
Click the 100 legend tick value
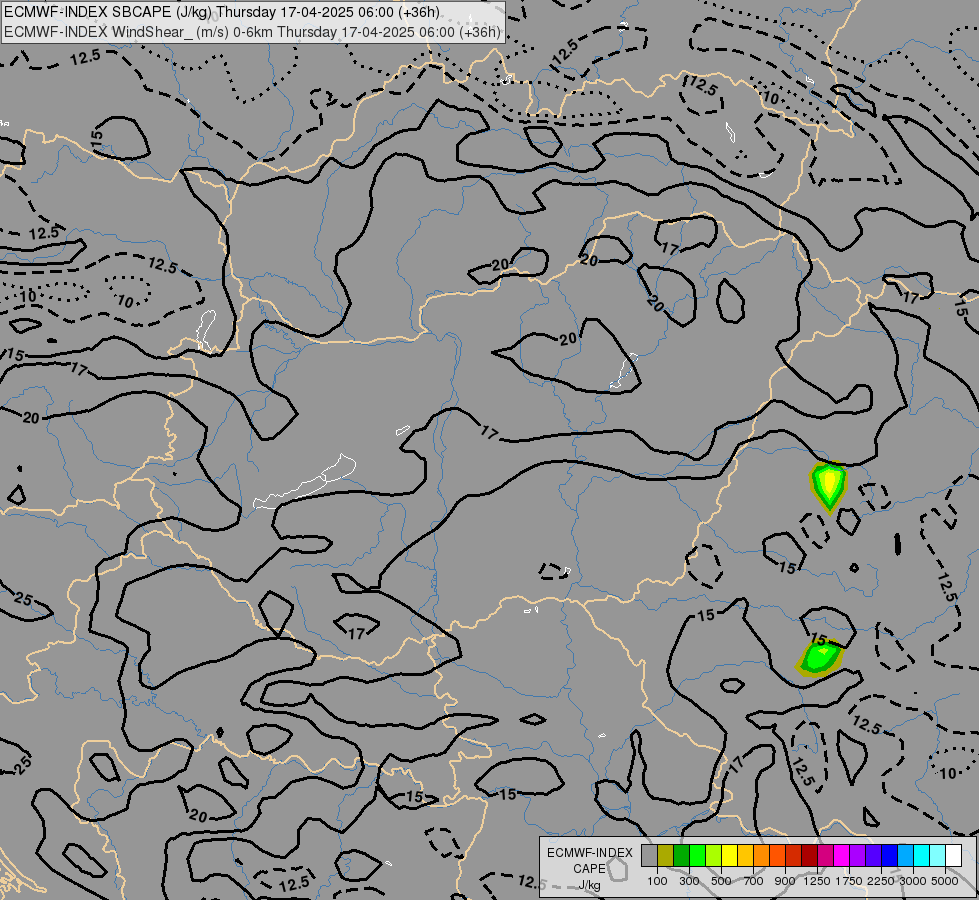(x=657, y=881)
